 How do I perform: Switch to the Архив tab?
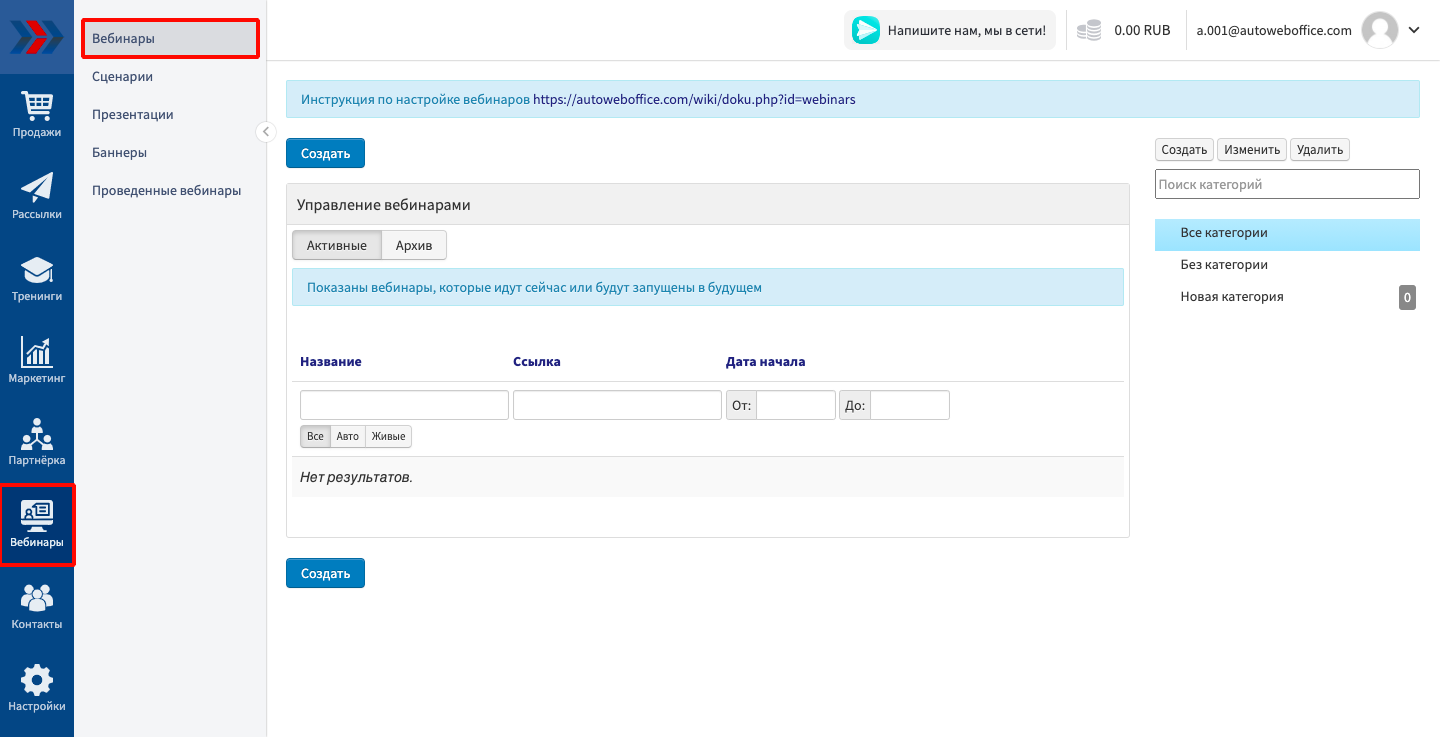(414, 246)
